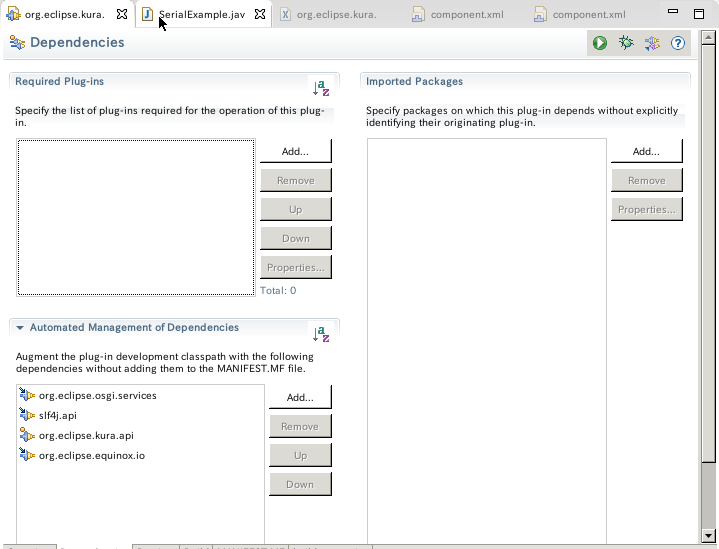Click Down in Automated Management of Dependencies
The width and height of the screenshot is (719, 549).
(300, 484)
